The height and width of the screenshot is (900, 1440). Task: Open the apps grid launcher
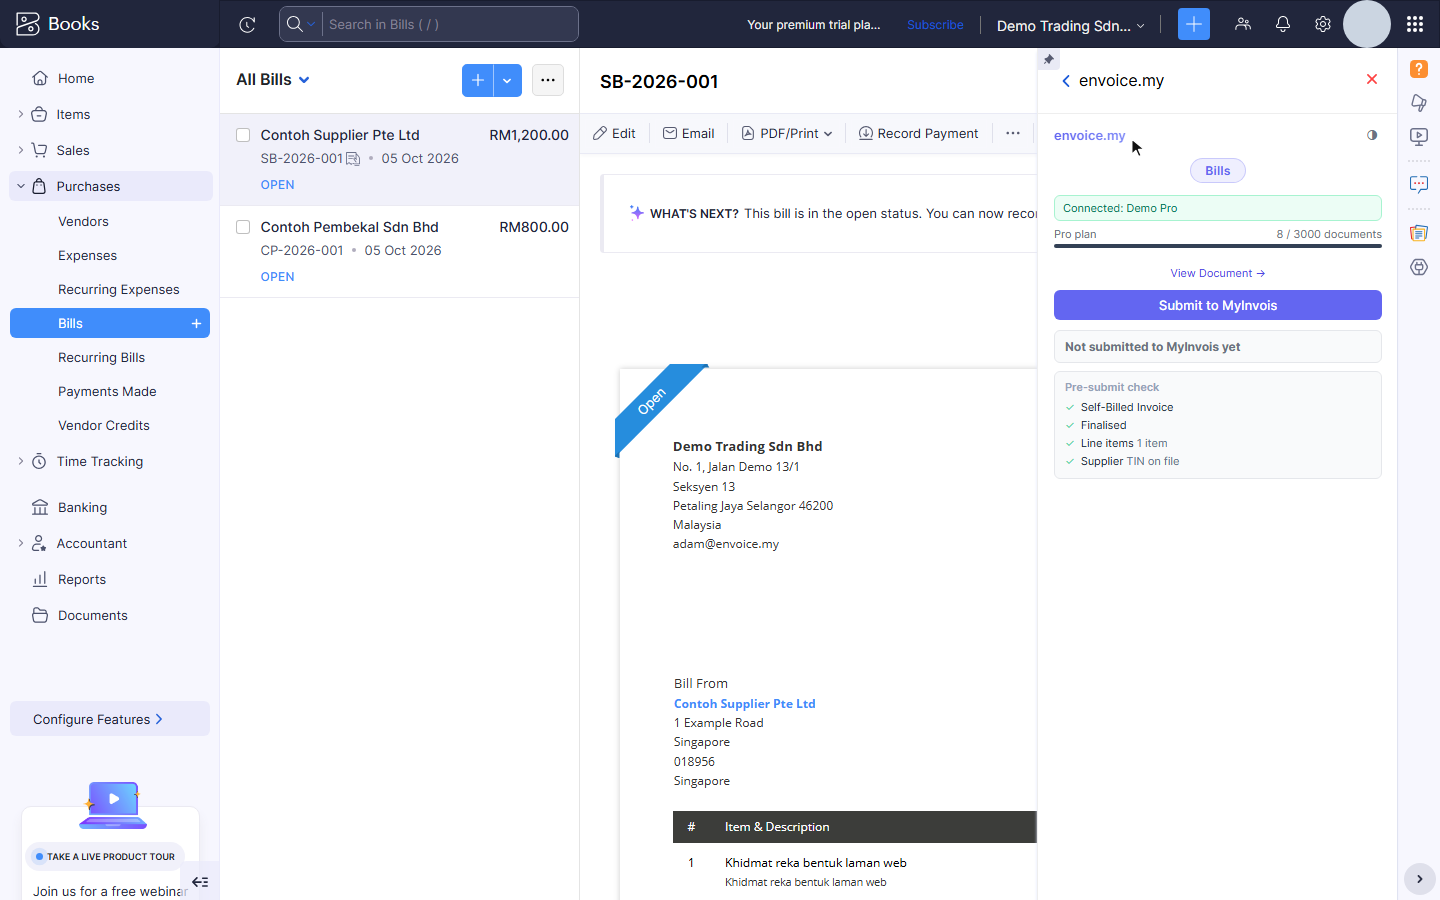(x=1415, y=24)
